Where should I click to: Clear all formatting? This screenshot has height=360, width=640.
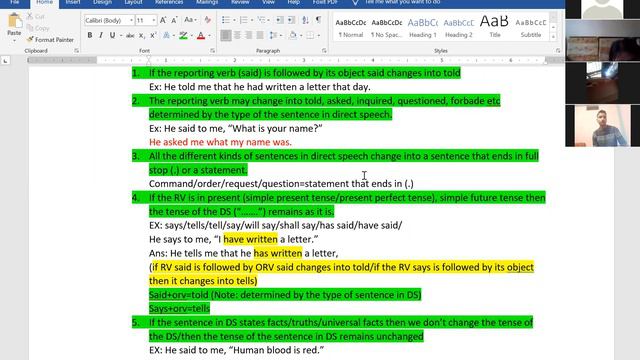[207, 20]
